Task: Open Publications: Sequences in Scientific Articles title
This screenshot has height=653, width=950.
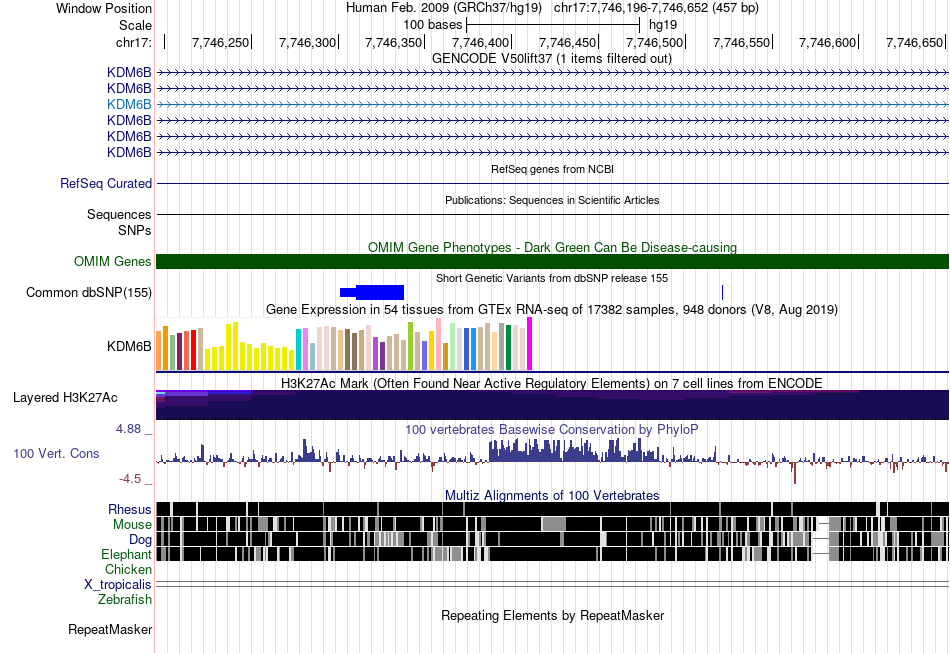Action: tap(552, 200)
